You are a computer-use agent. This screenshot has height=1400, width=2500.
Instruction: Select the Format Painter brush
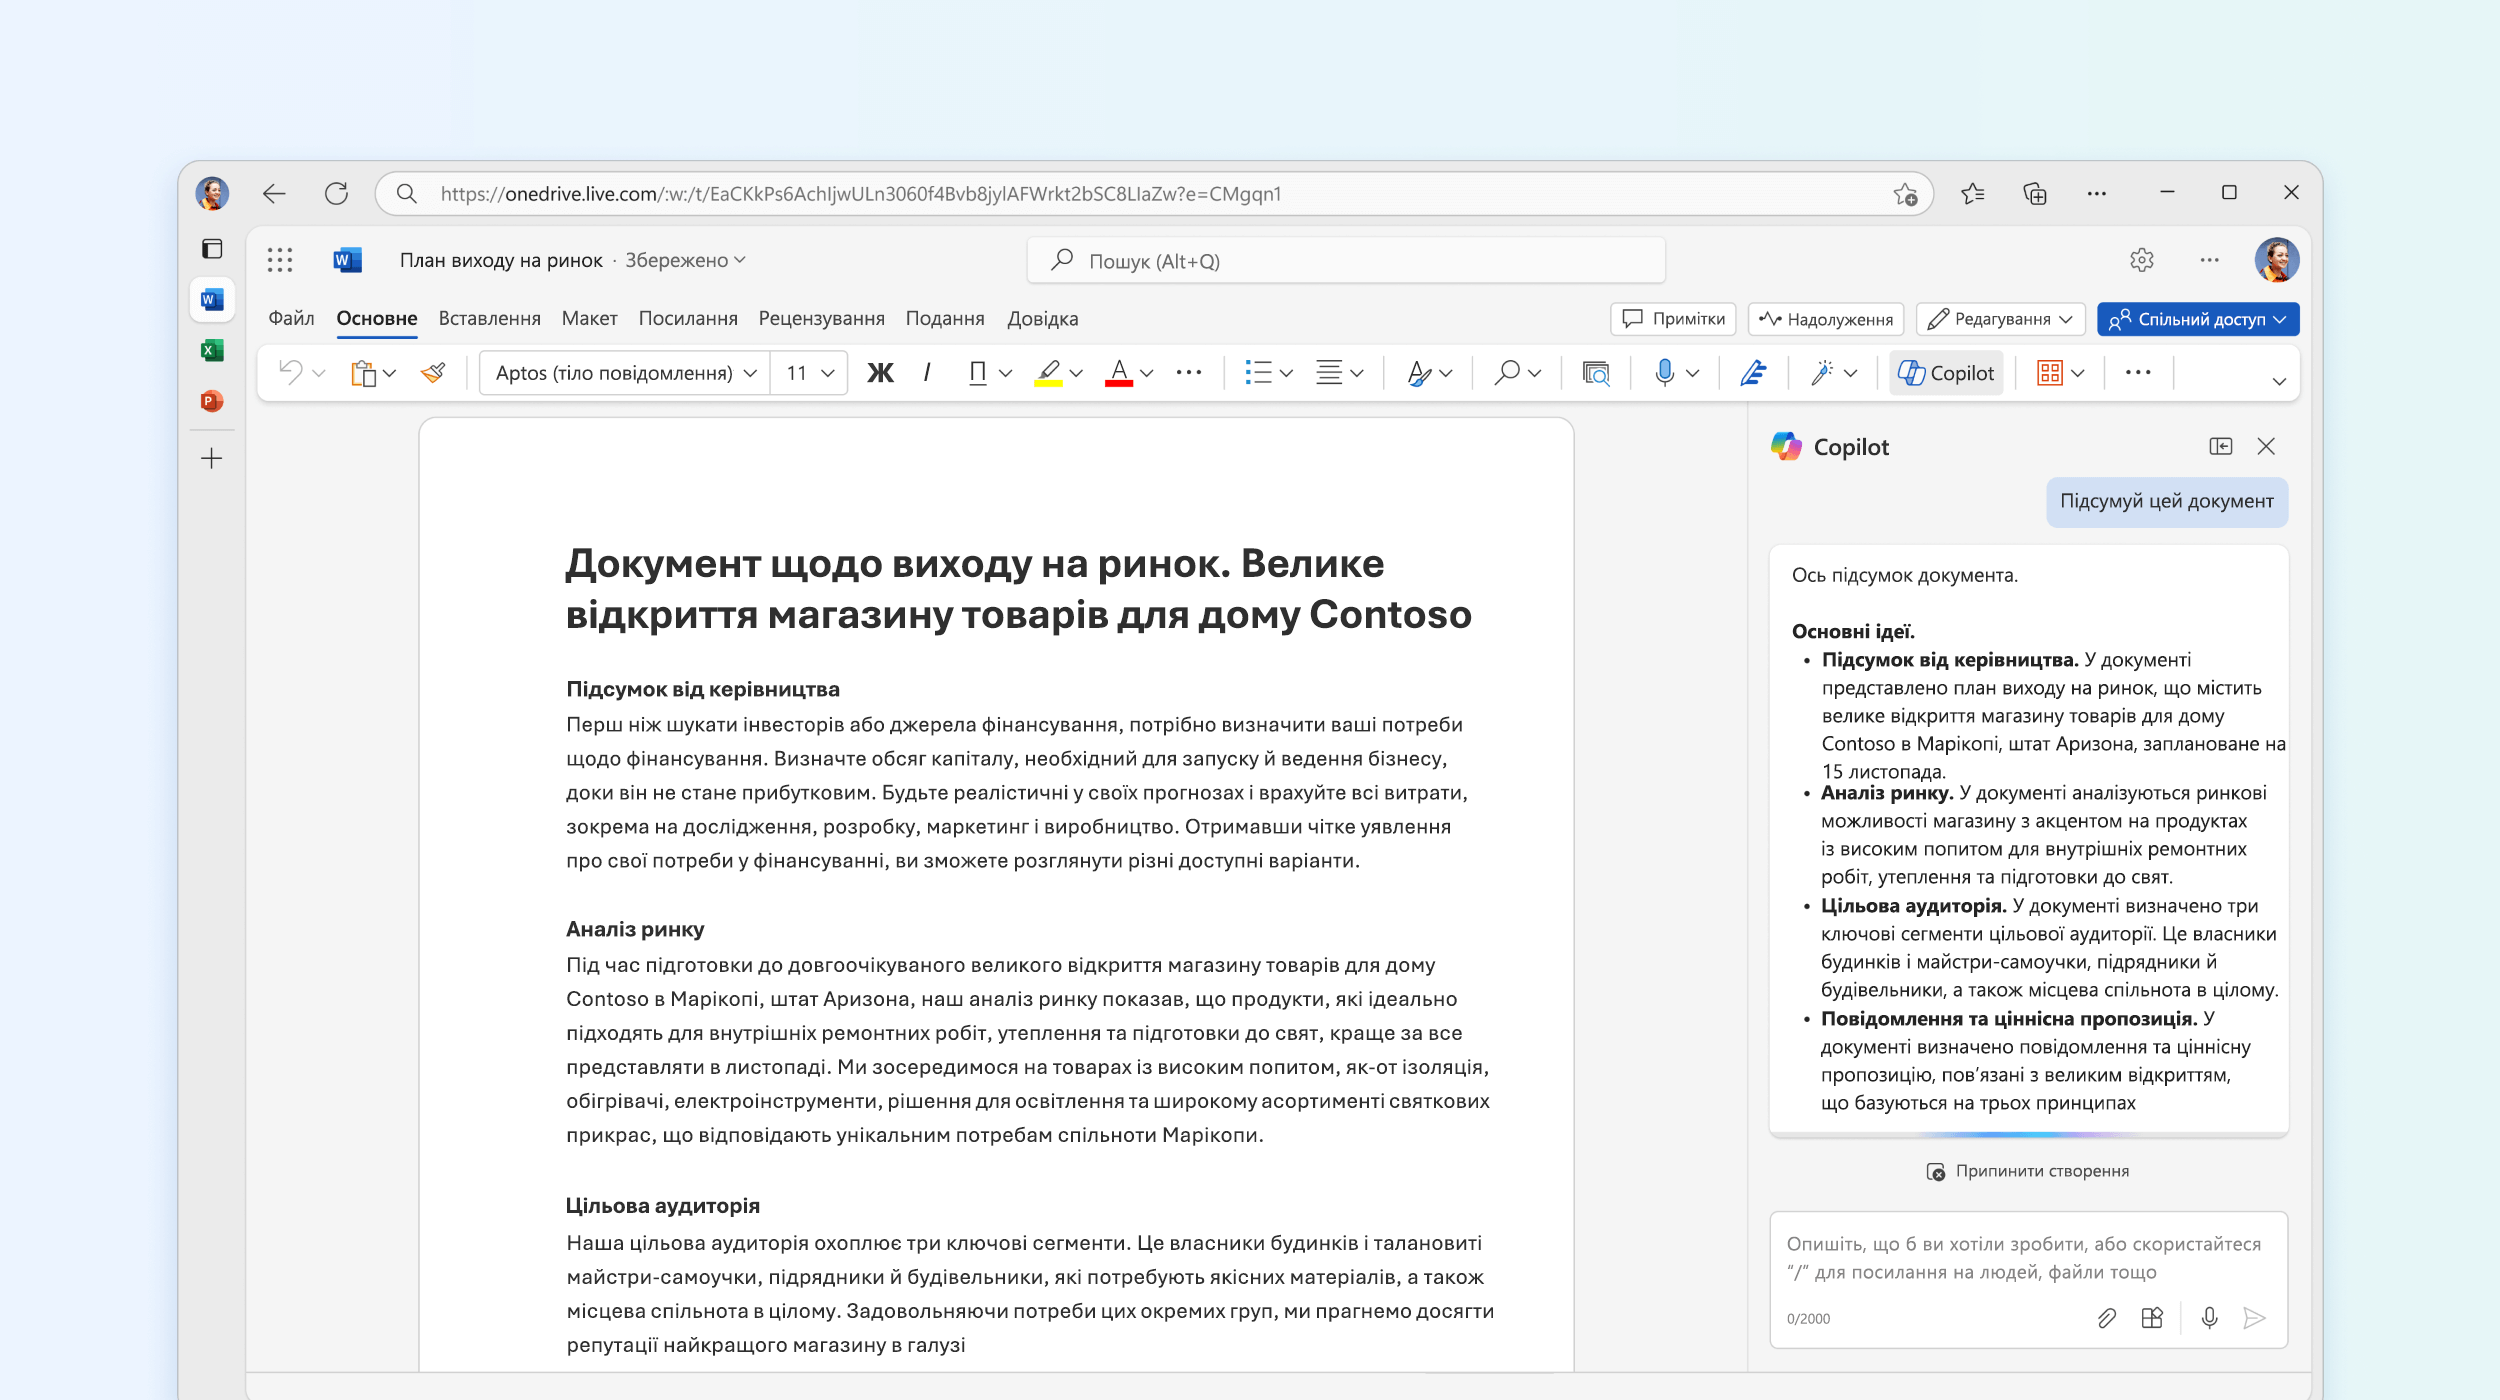point(433,373)
